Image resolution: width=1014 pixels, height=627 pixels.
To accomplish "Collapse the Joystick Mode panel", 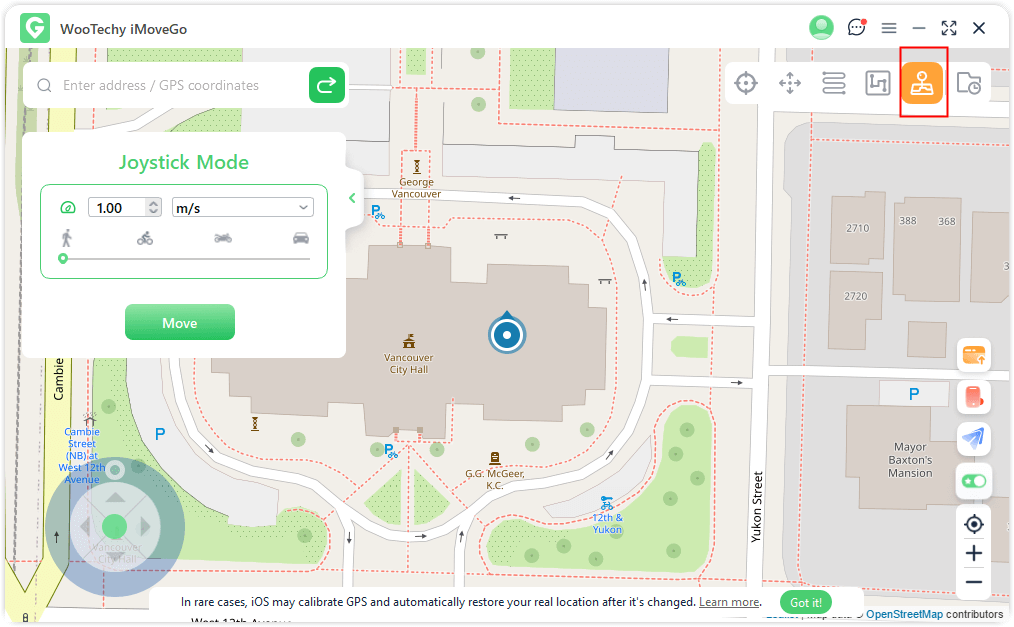I will click(x=352, y=198).
